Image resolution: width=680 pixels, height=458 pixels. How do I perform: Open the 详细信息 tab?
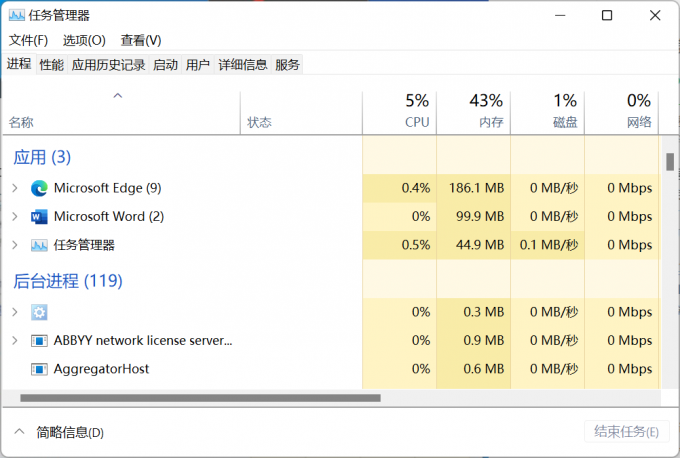point(243,65)
